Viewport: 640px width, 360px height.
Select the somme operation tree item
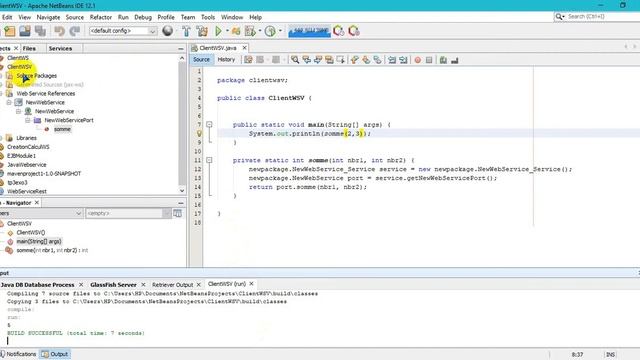click(62, 129)
